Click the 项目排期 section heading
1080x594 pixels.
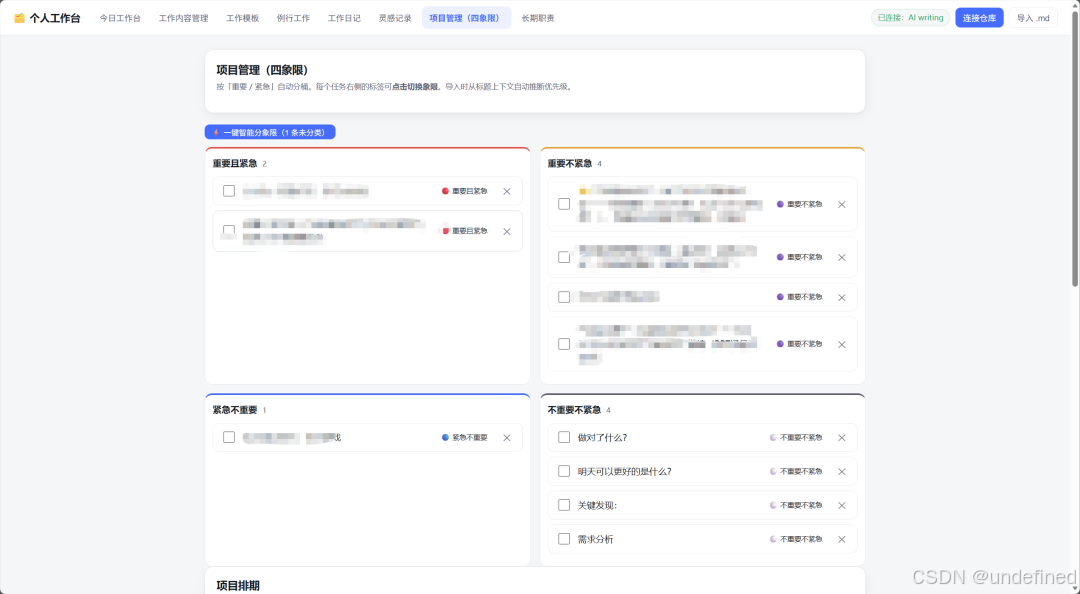coord(238,586)
